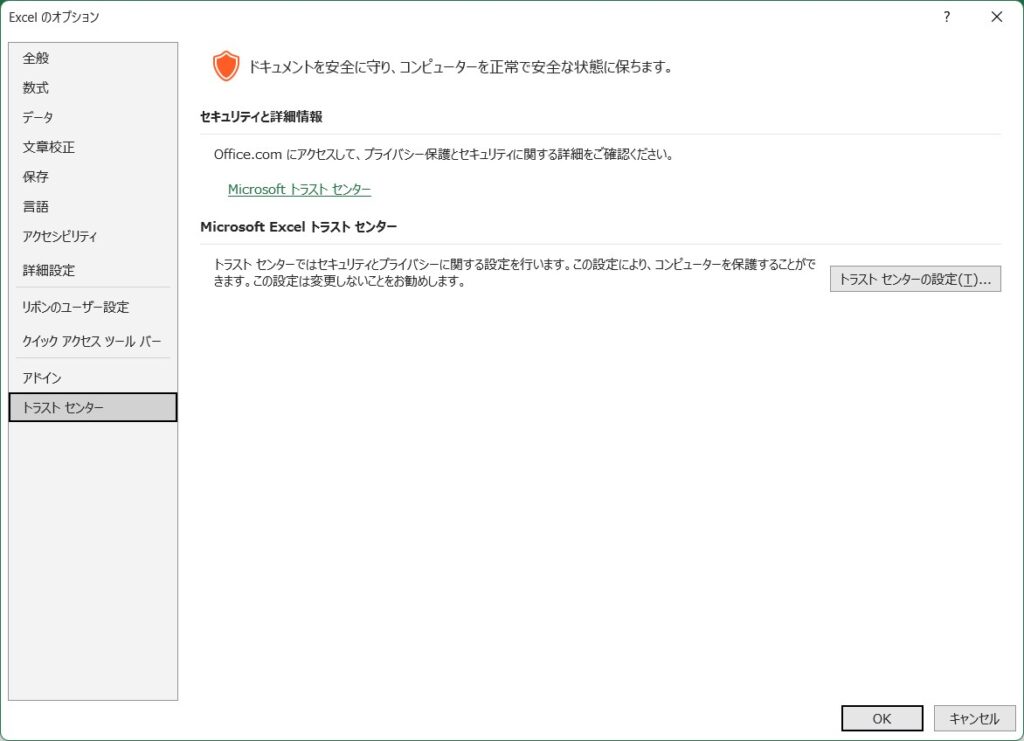This screenshot has height=741, width=1024.
Task: Select 言語 in the options list
Action: [x=36, y=207]
